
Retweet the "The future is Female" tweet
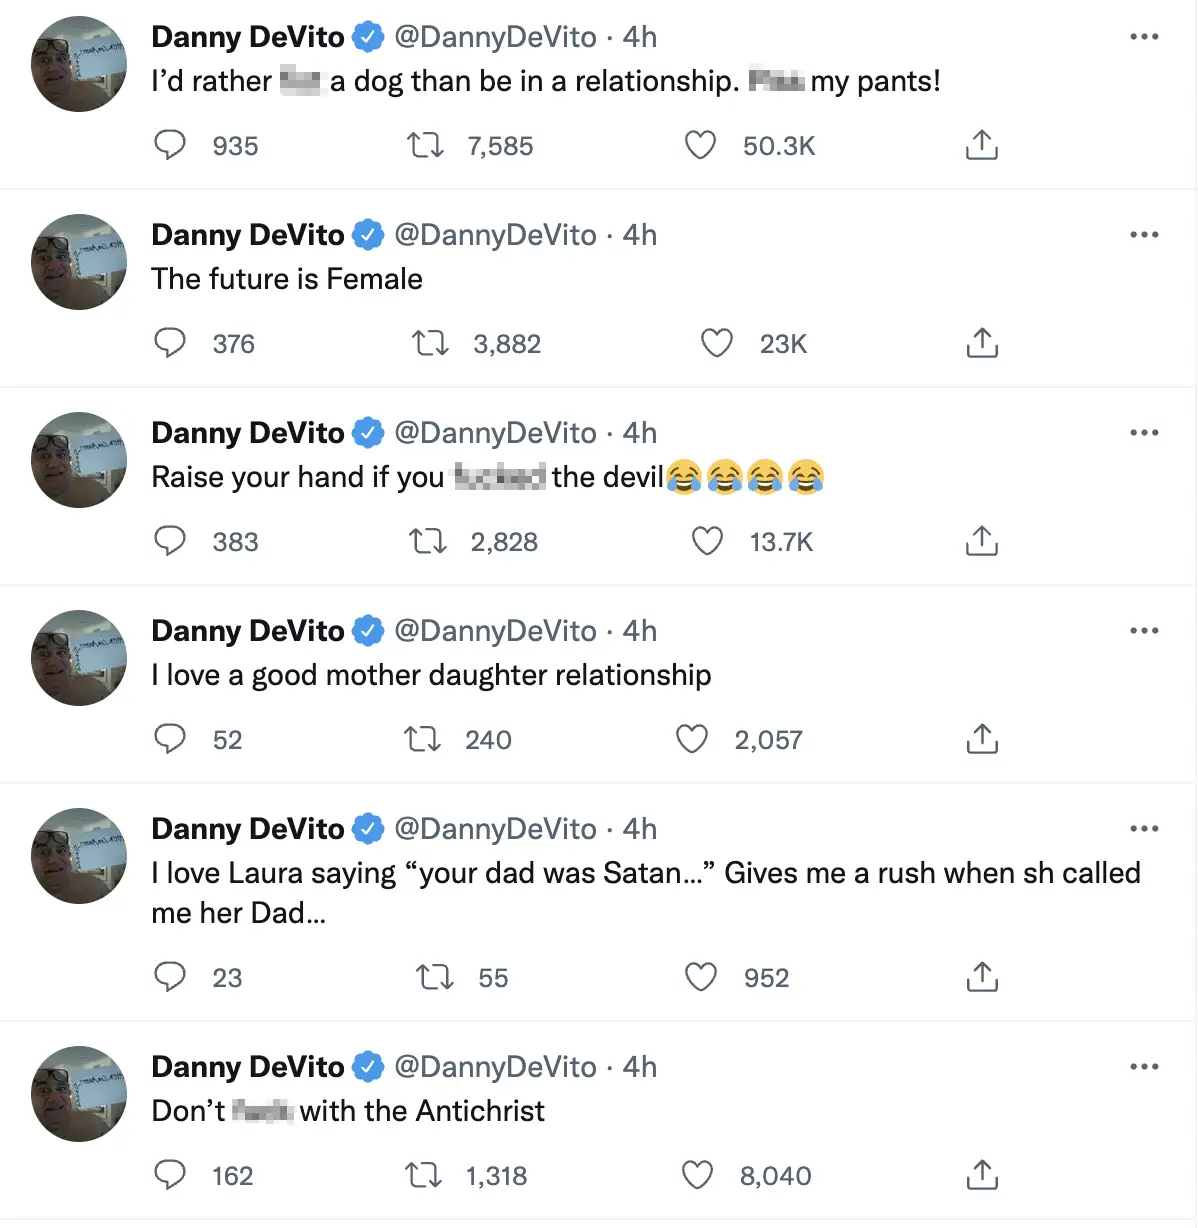click(430, 344)
